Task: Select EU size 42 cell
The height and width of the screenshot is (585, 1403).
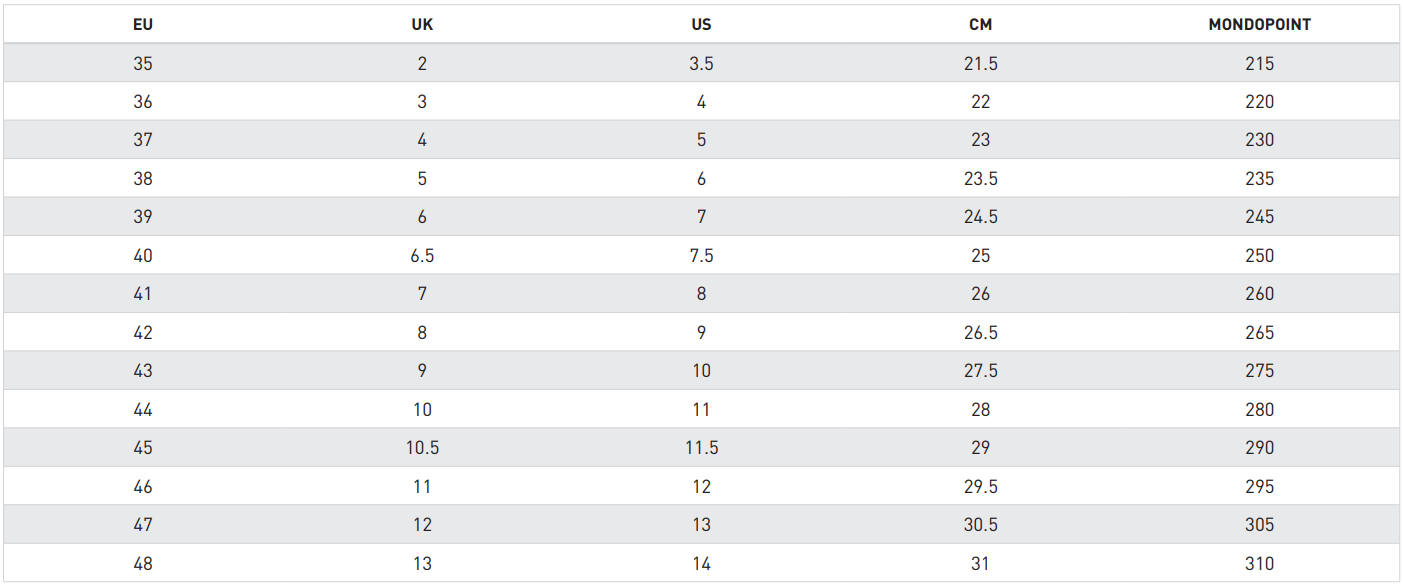Action: [143, 332]
